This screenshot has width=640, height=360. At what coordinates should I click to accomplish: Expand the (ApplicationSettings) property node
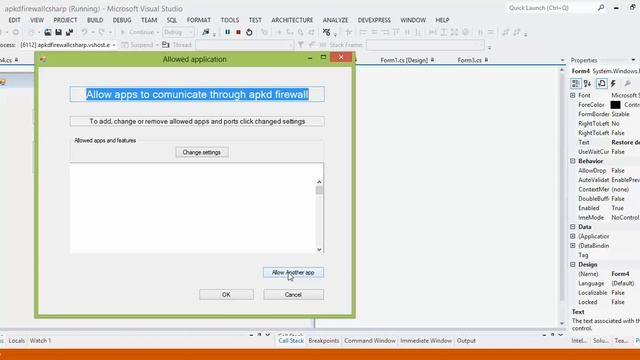pos(573,236)
